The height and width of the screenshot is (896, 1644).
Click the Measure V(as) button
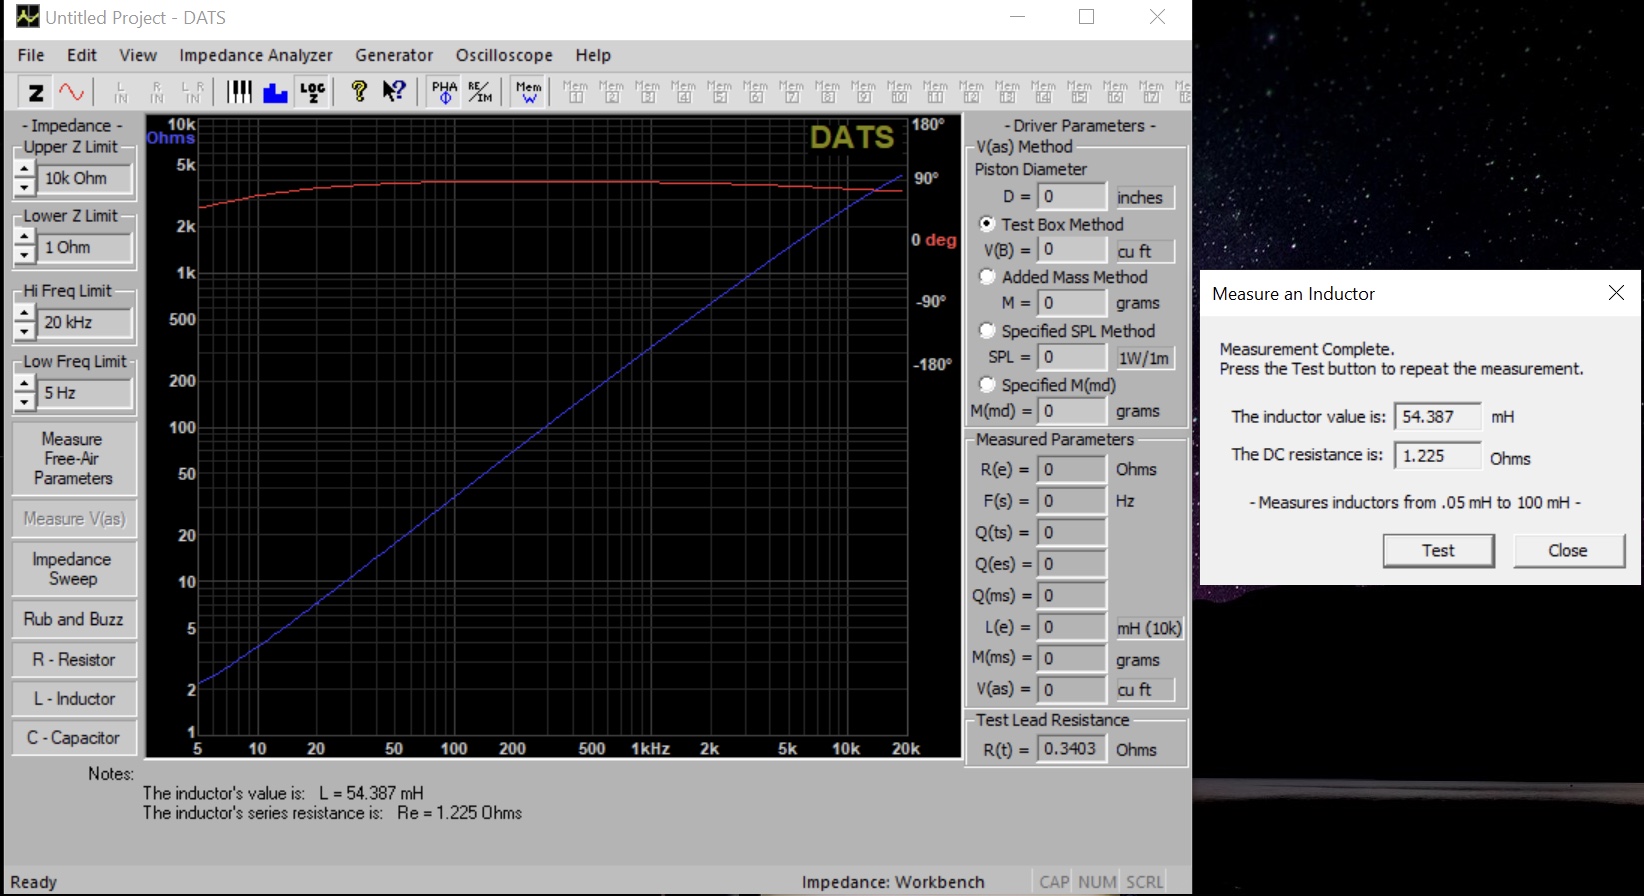pos(73,518)
